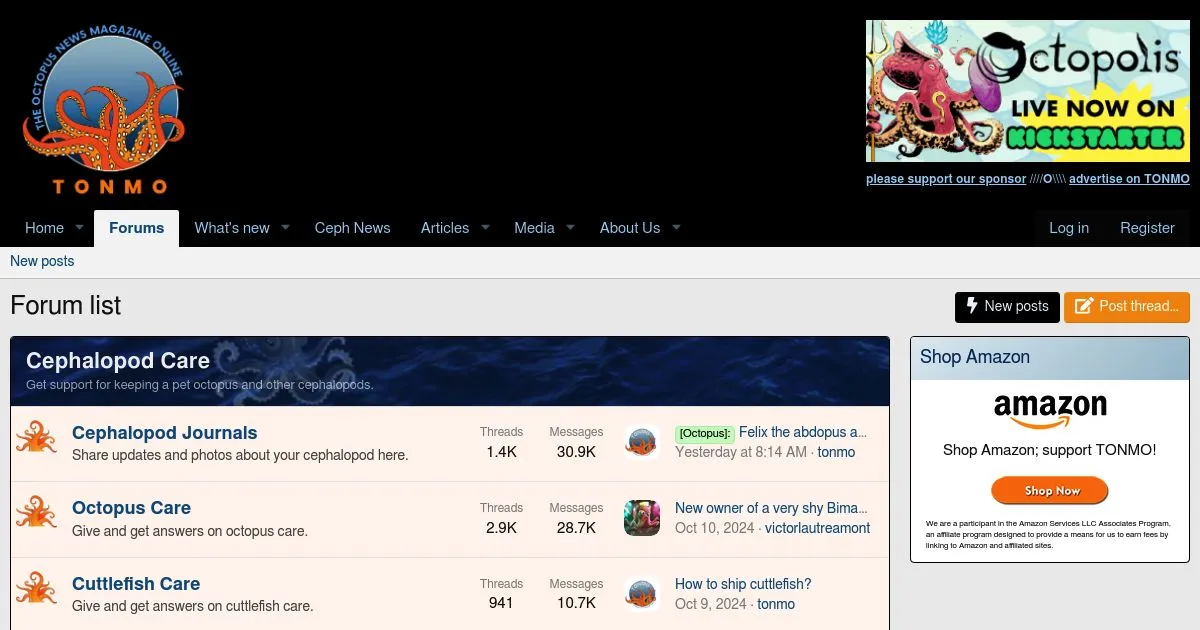Open the What's new tab
The height and width of the screenshot is (630, 1200).
click(232, 228)
